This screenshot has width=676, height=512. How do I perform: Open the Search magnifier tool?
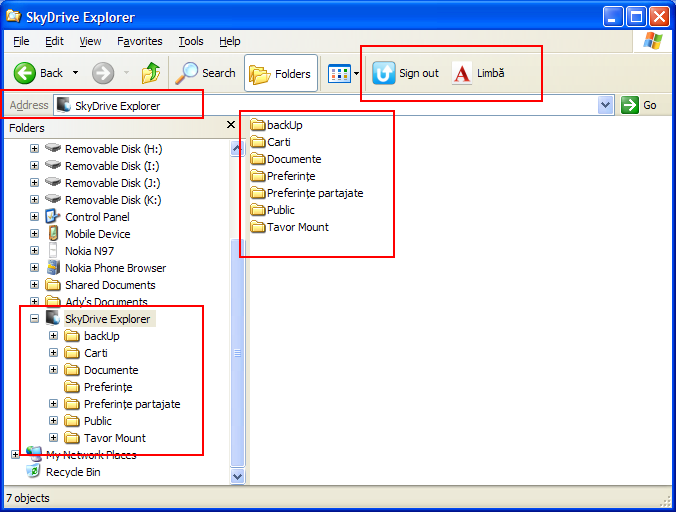(x=186, y=73)
